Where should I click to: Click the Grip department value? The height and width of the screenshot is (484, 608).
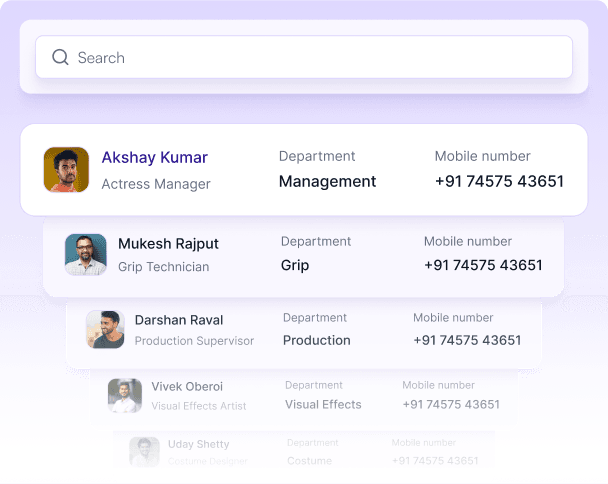(295, 266)
